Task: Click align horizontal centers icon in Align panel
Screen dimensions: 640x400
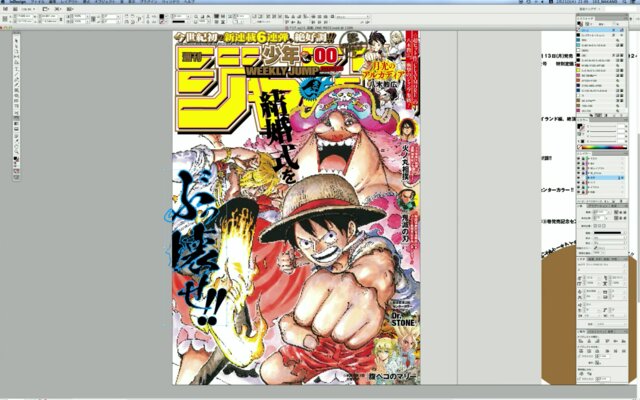Action: pos(589,341)
